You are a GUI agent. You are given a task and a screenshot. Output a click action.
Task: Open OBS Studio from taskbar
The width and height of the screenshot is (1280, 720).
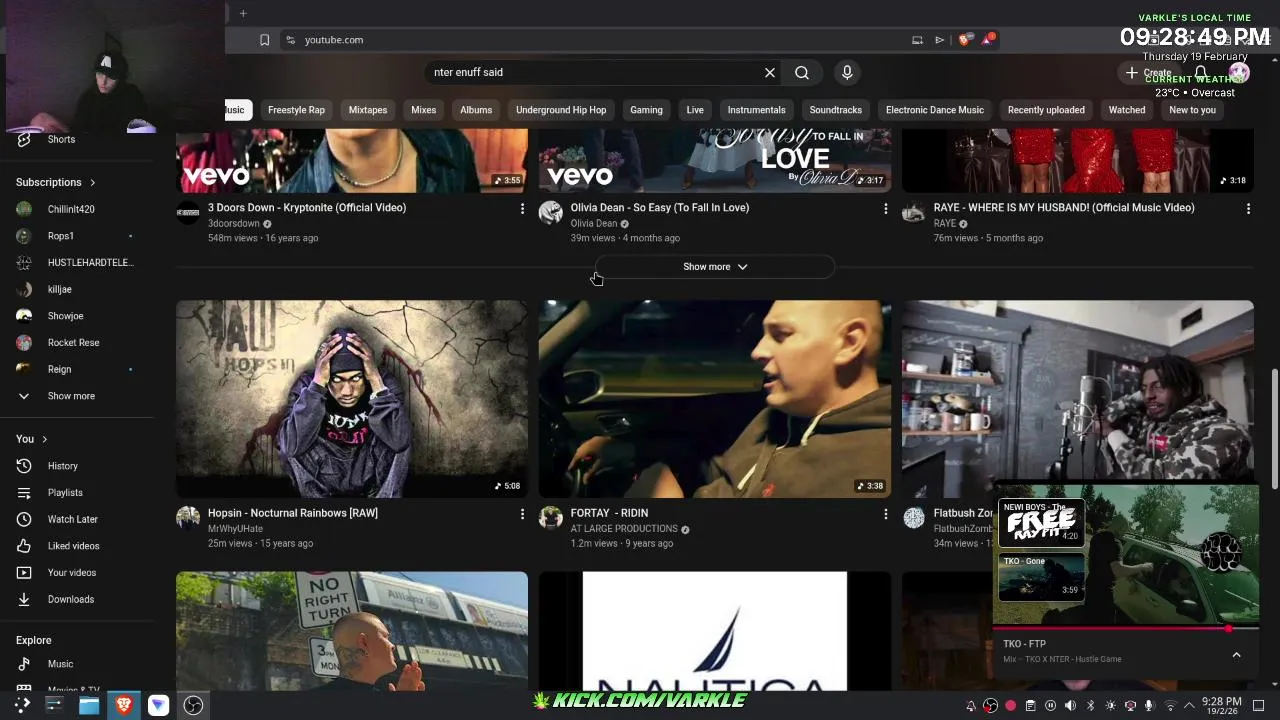pos(194,705)
